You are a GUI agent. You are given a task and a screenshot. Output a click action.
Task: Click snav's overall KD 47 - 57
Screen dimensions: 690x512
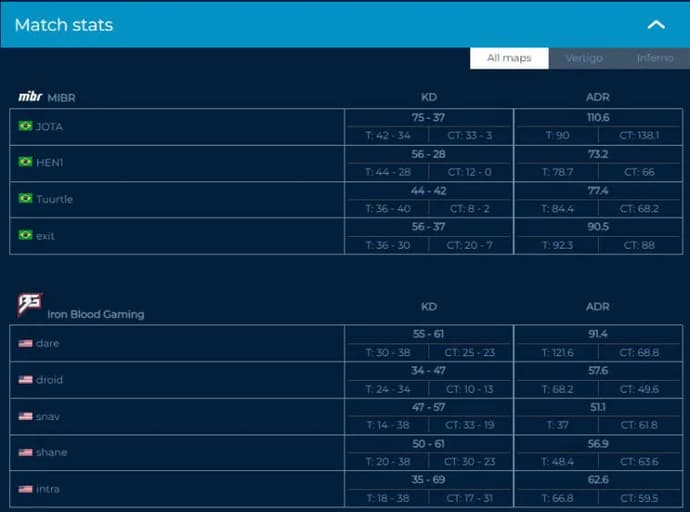[428, 407]
